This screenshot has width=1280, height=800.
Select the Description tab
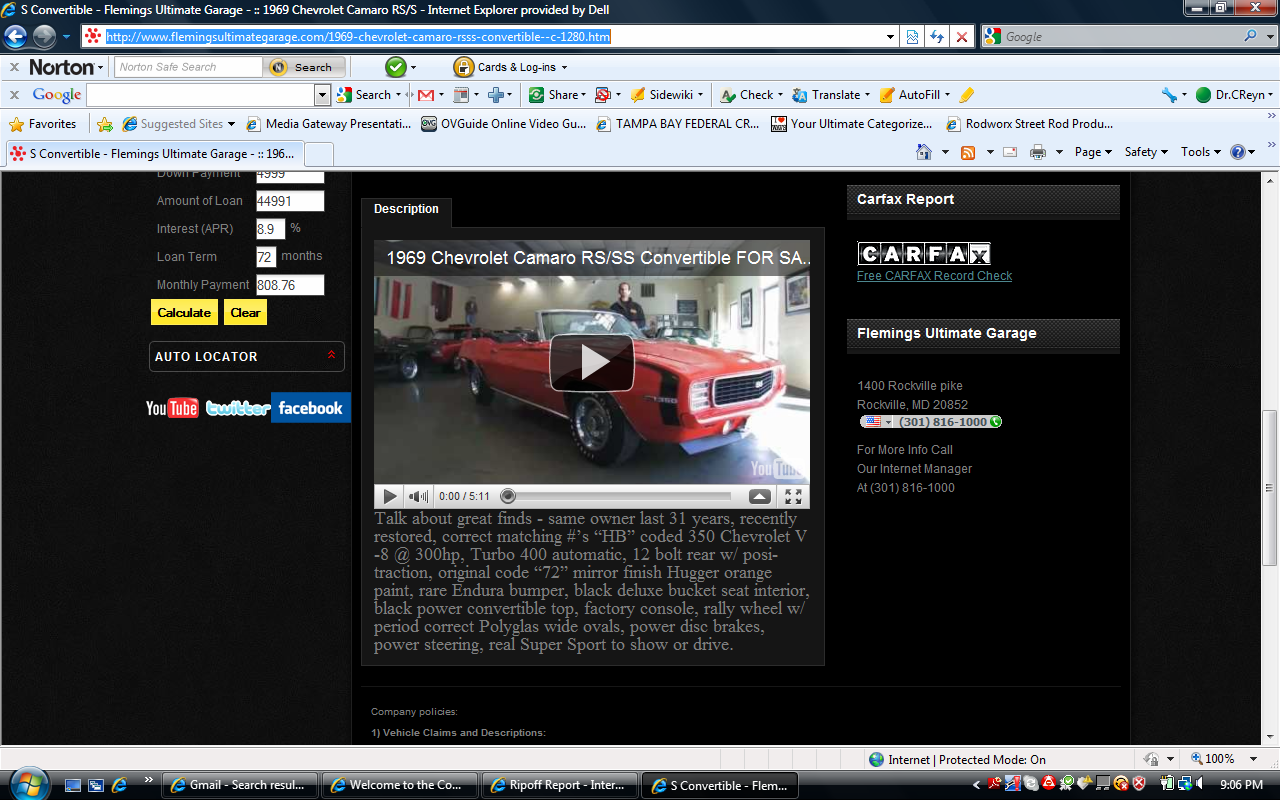pos(406,209)
